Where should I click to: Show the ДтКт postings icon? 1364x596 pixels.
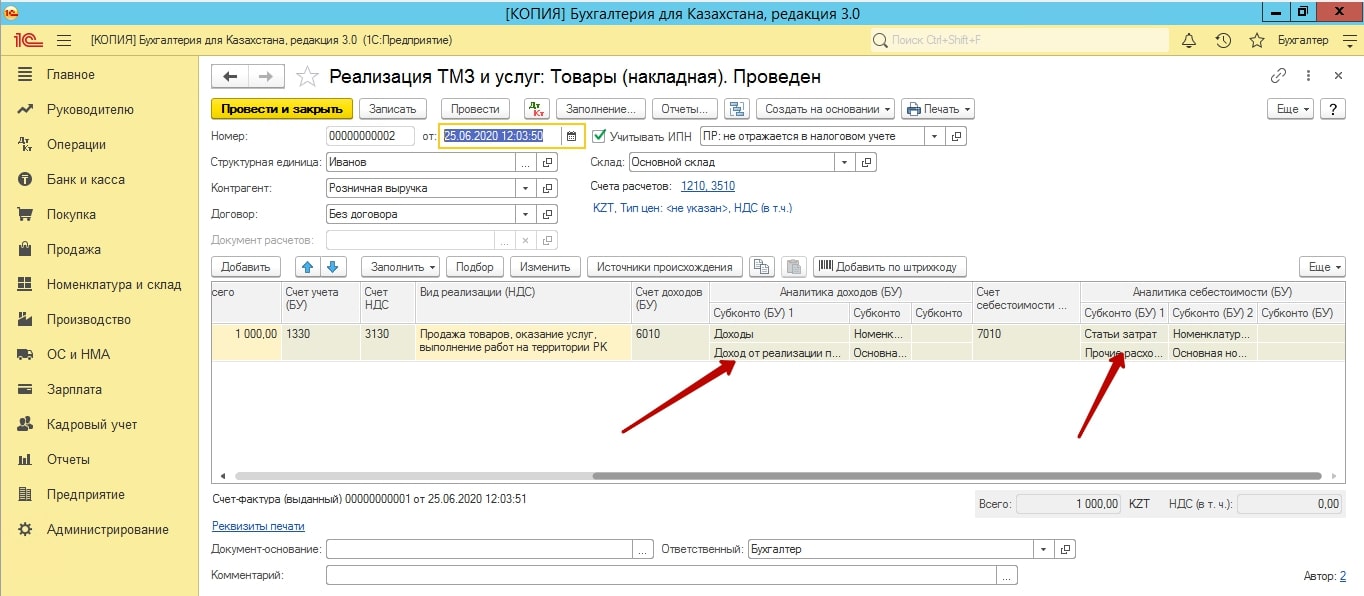[536, 109]
